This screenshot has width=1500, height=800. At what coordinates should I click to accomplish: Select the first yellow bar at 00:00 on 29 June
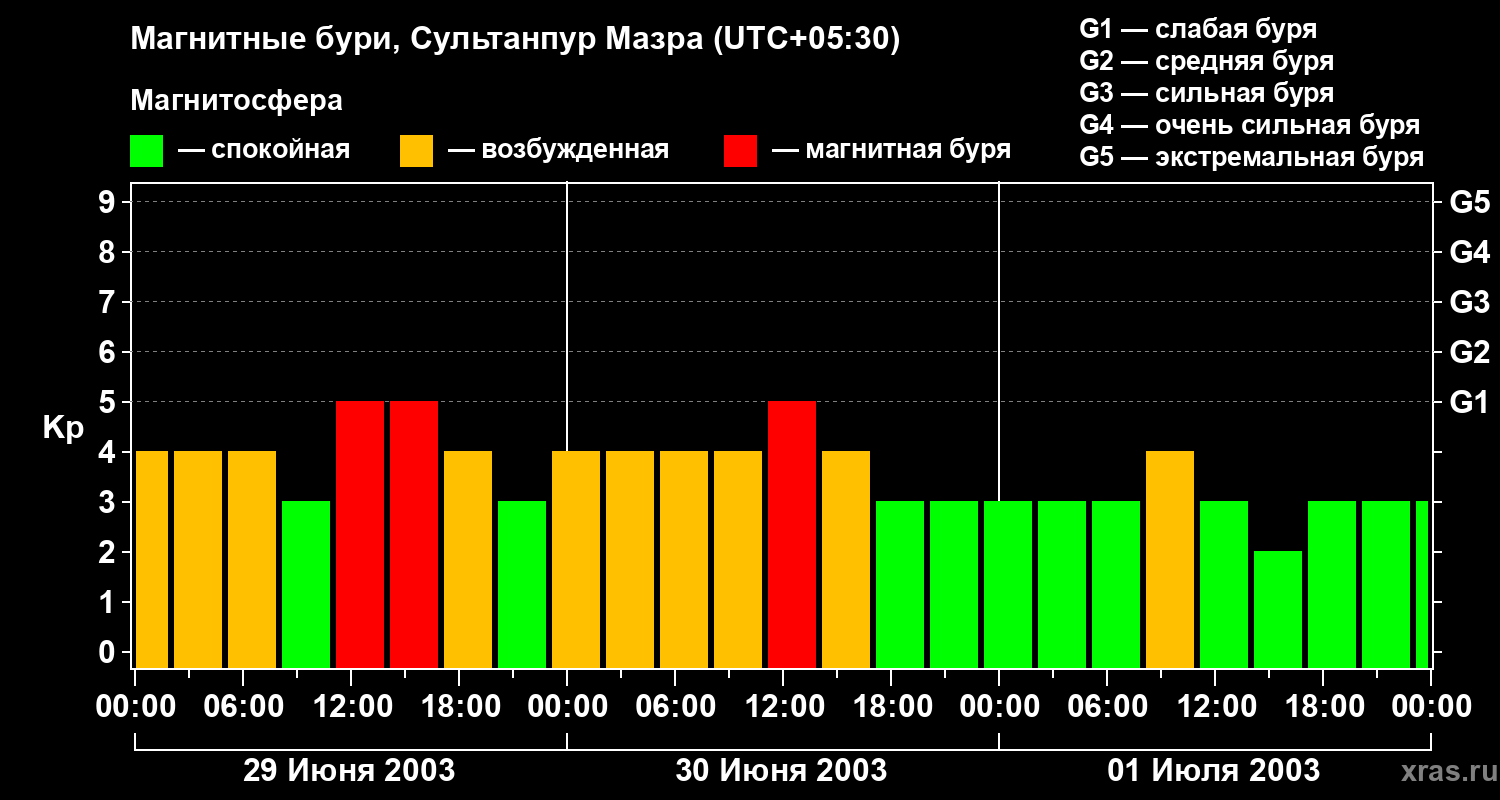152,559
